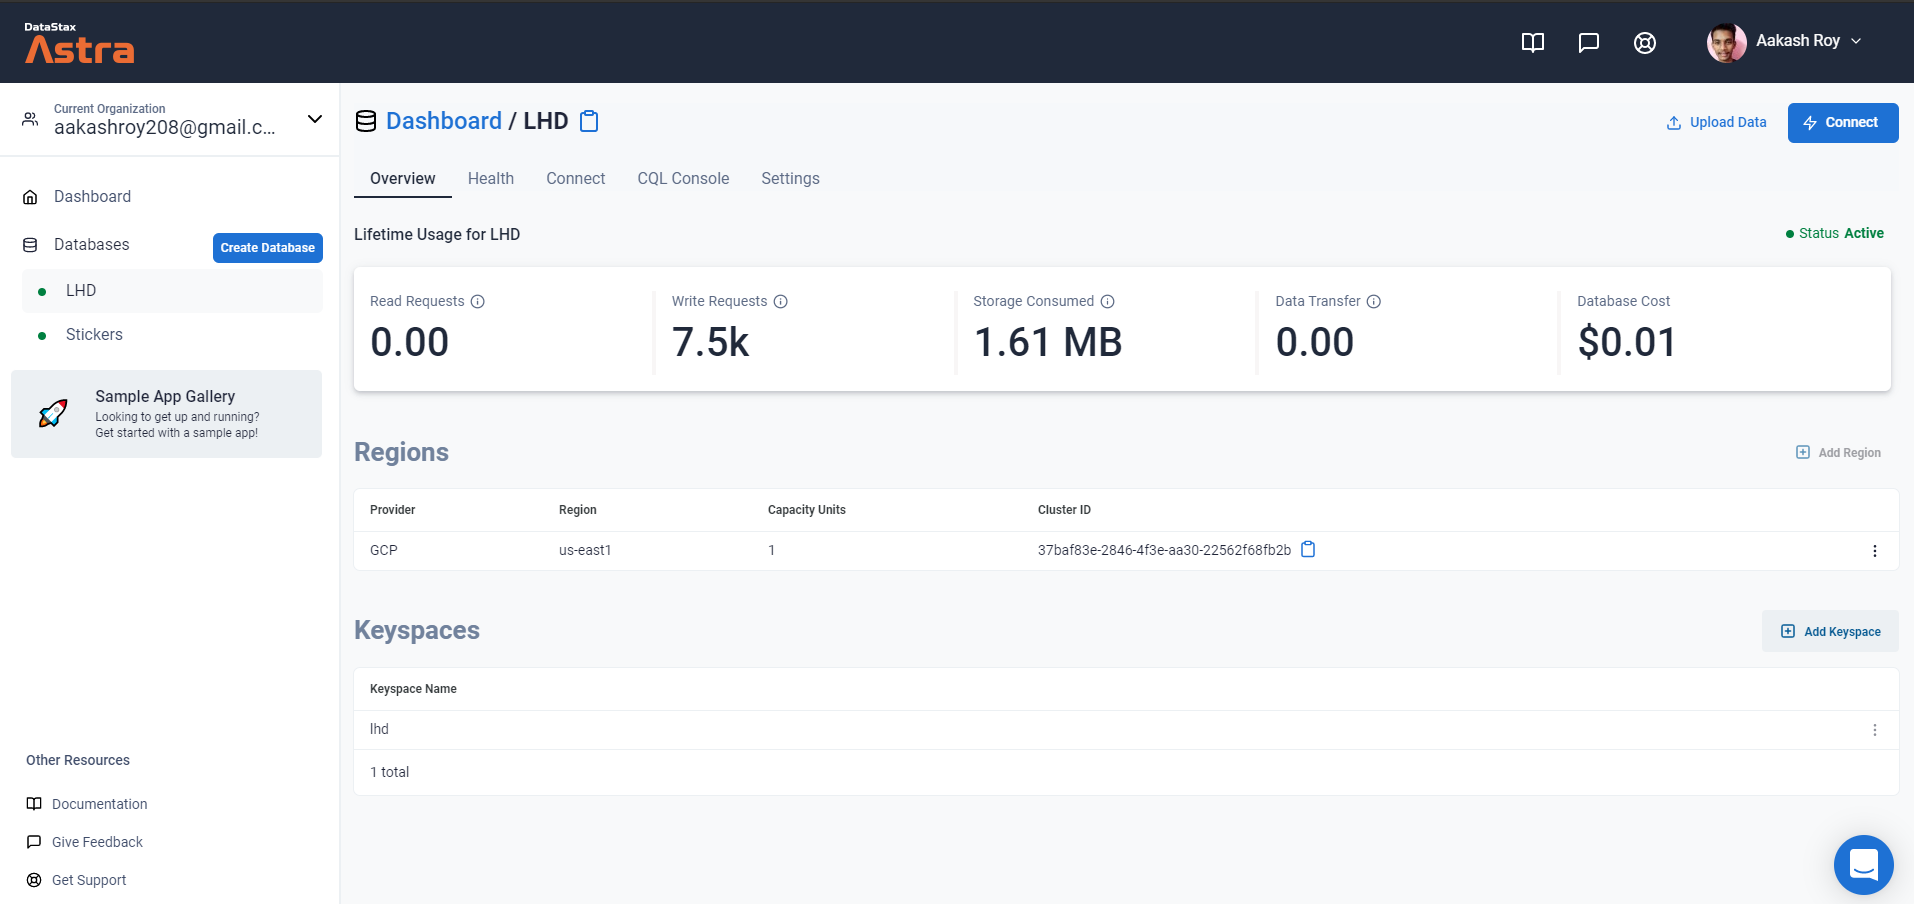
Task: Click the "1 total" keyspace count
Action: click(390, 773)
